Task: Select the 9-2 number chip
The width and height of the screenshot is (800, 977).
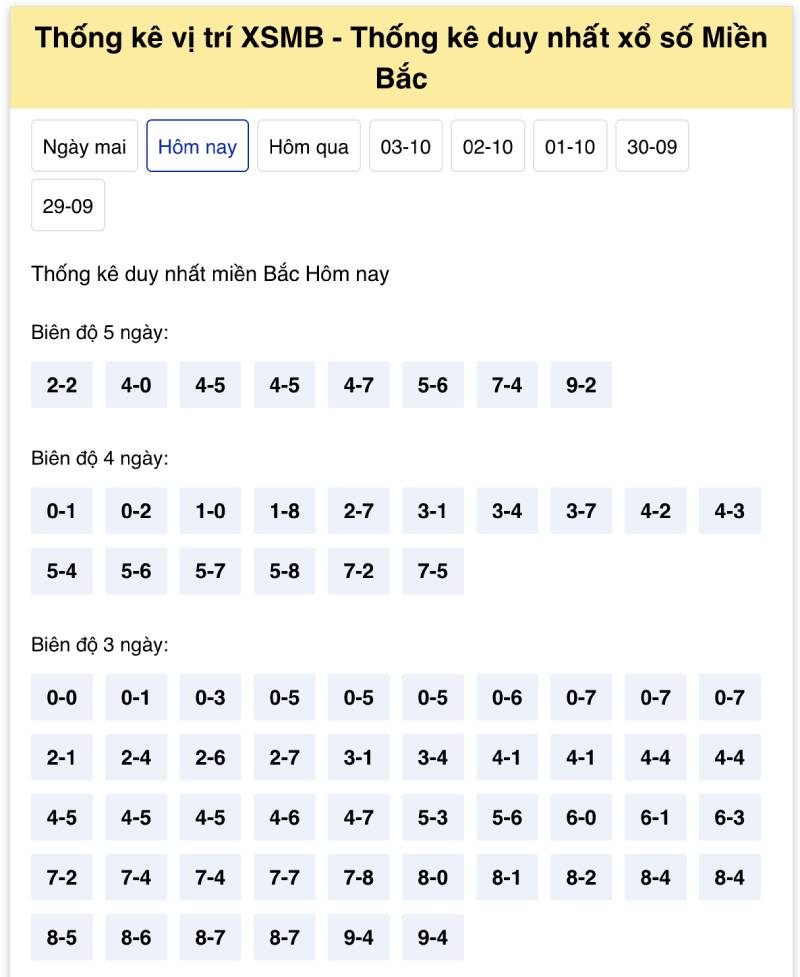Action: coord(581,385)
